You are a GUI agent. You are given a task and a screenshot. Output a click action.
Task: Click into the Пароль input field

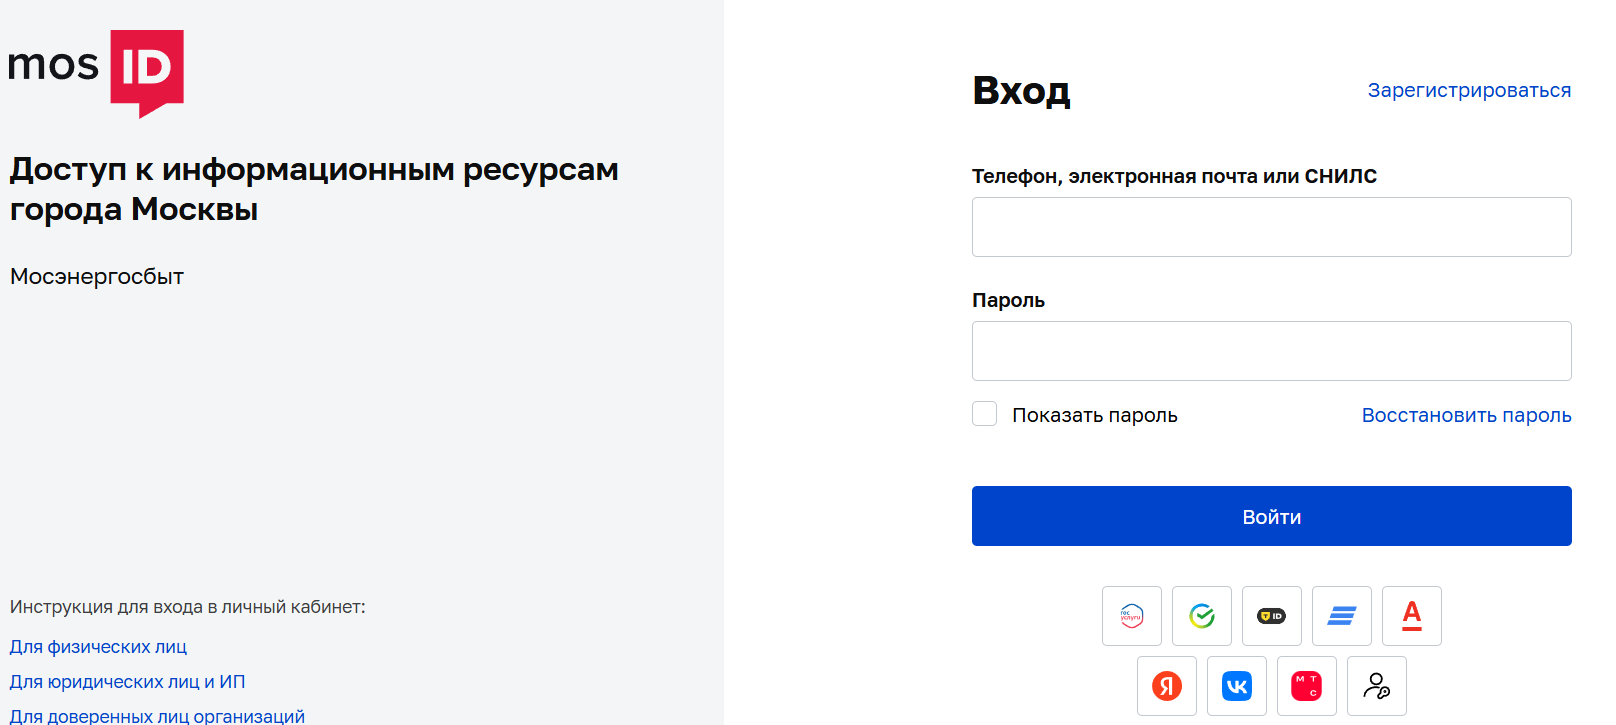pyautogui.click(x=1271, y=351)
